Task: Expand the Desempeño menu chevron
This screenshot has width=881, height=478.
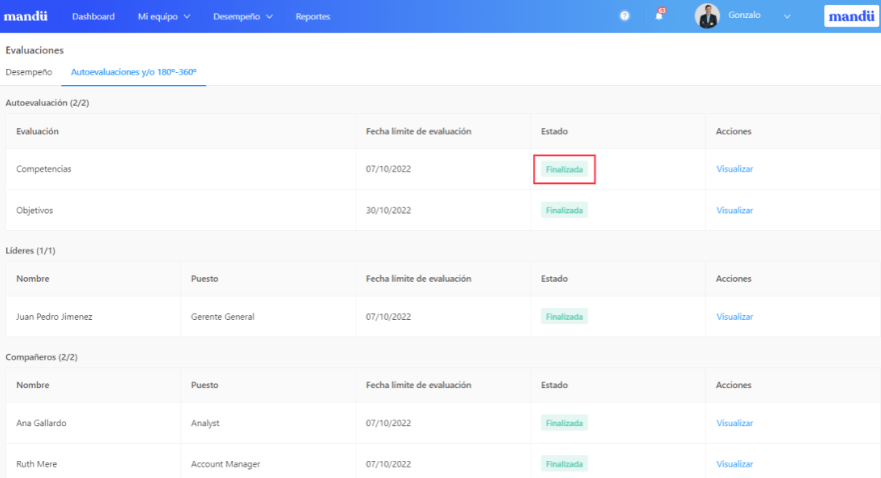Action: pos(269,17)
